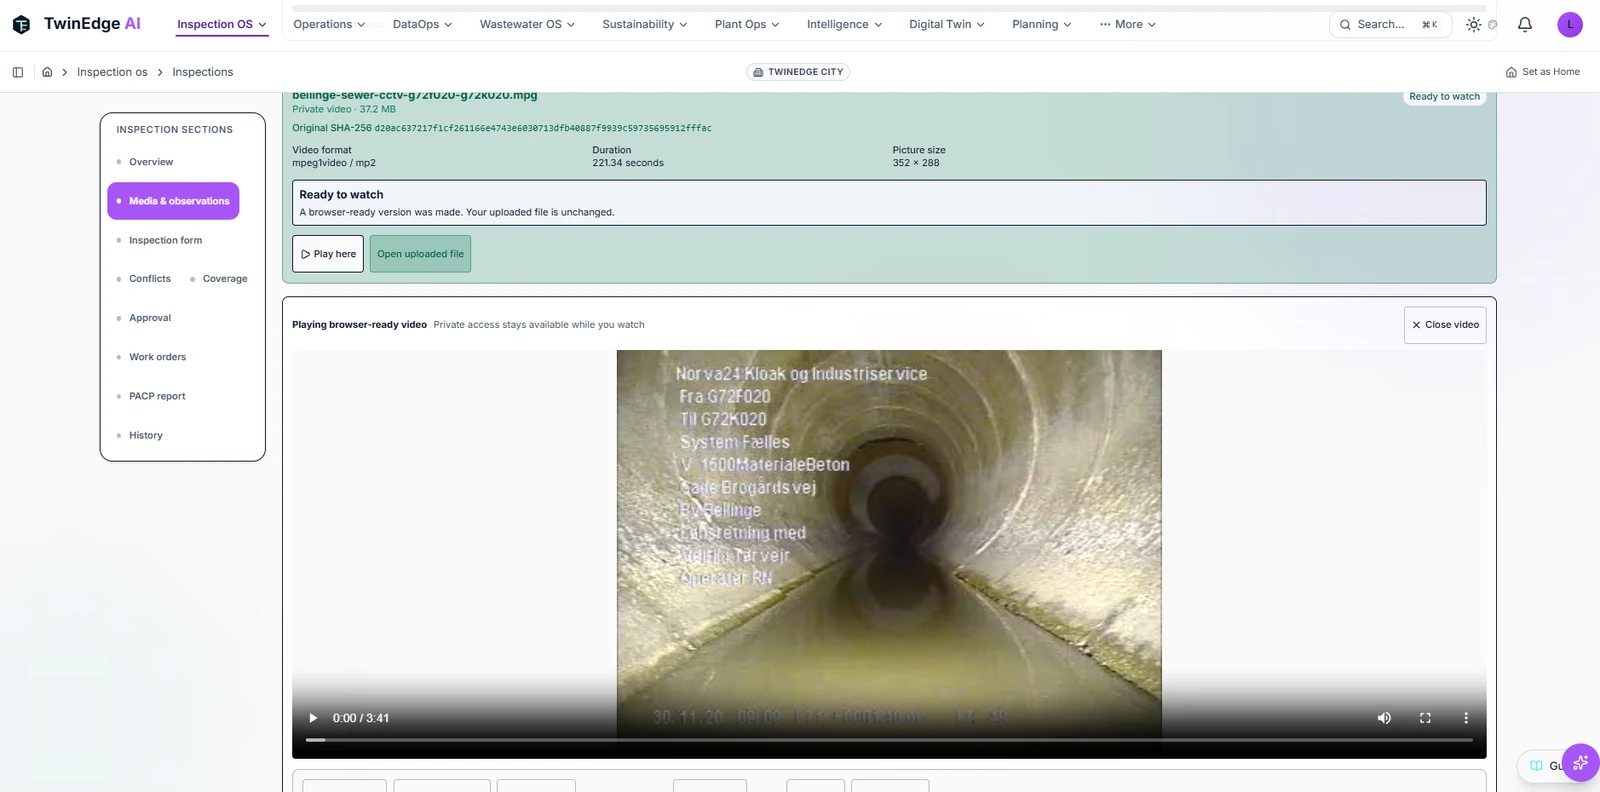Open the History section
This screenshot has height=792, width=1600.
click(x=145, y=435)
